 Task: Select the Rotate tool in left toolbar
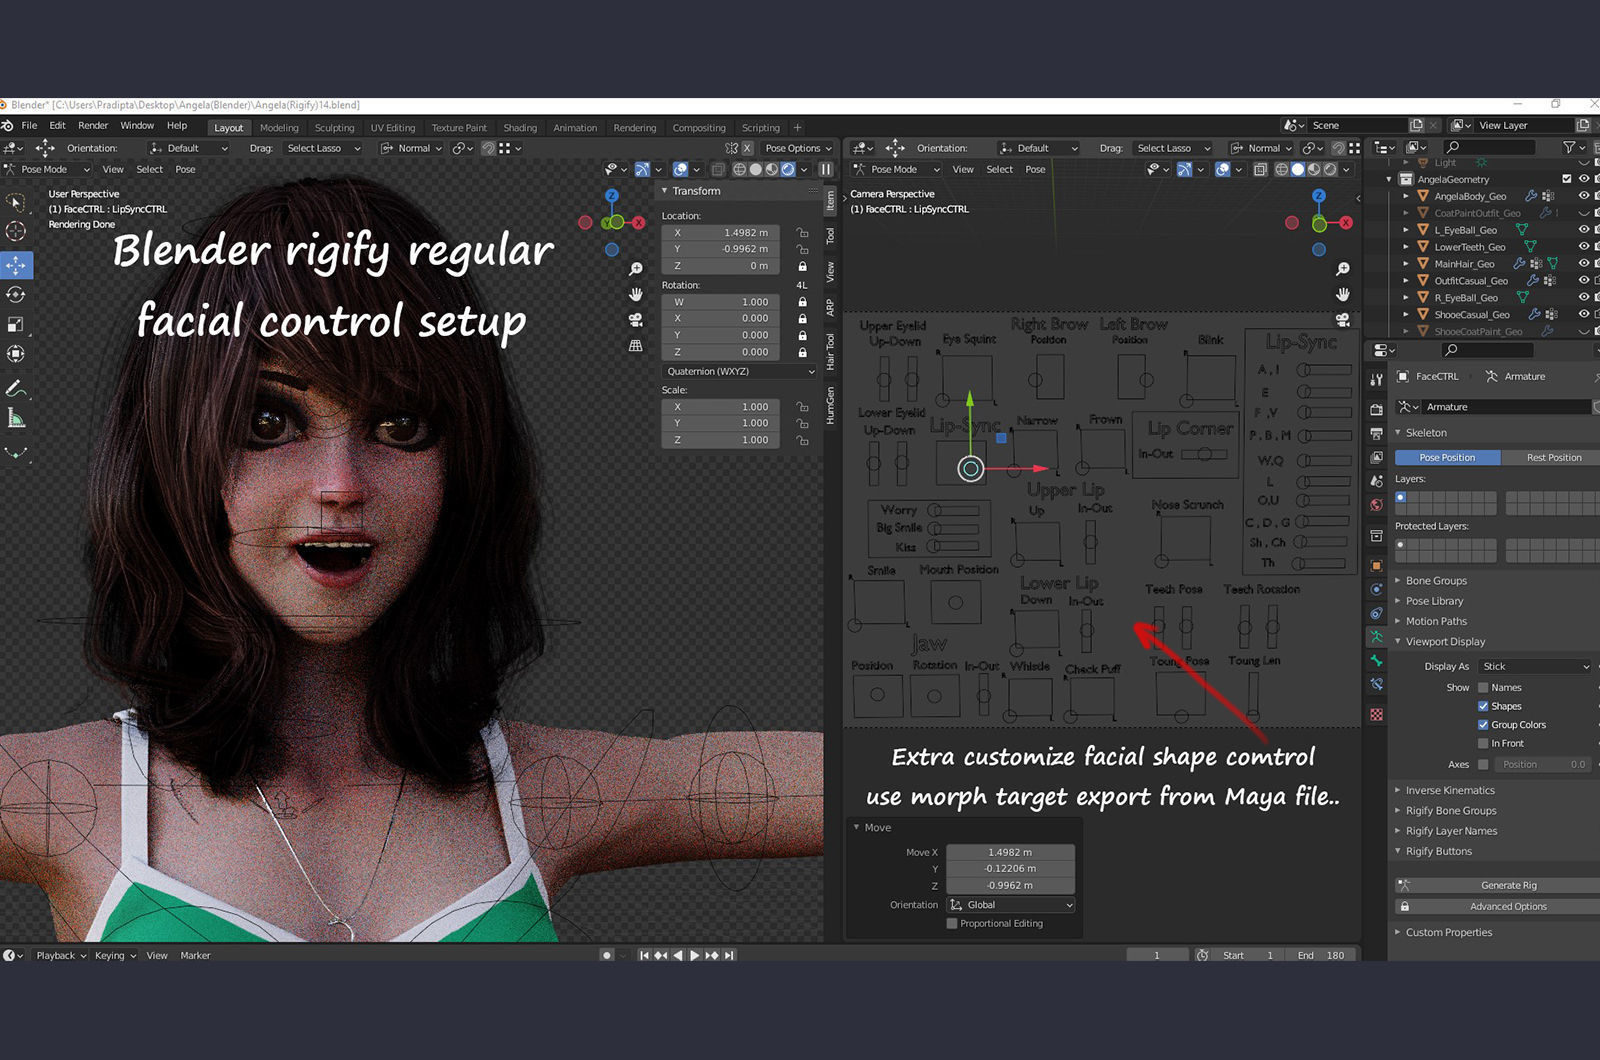pos(16,295)
